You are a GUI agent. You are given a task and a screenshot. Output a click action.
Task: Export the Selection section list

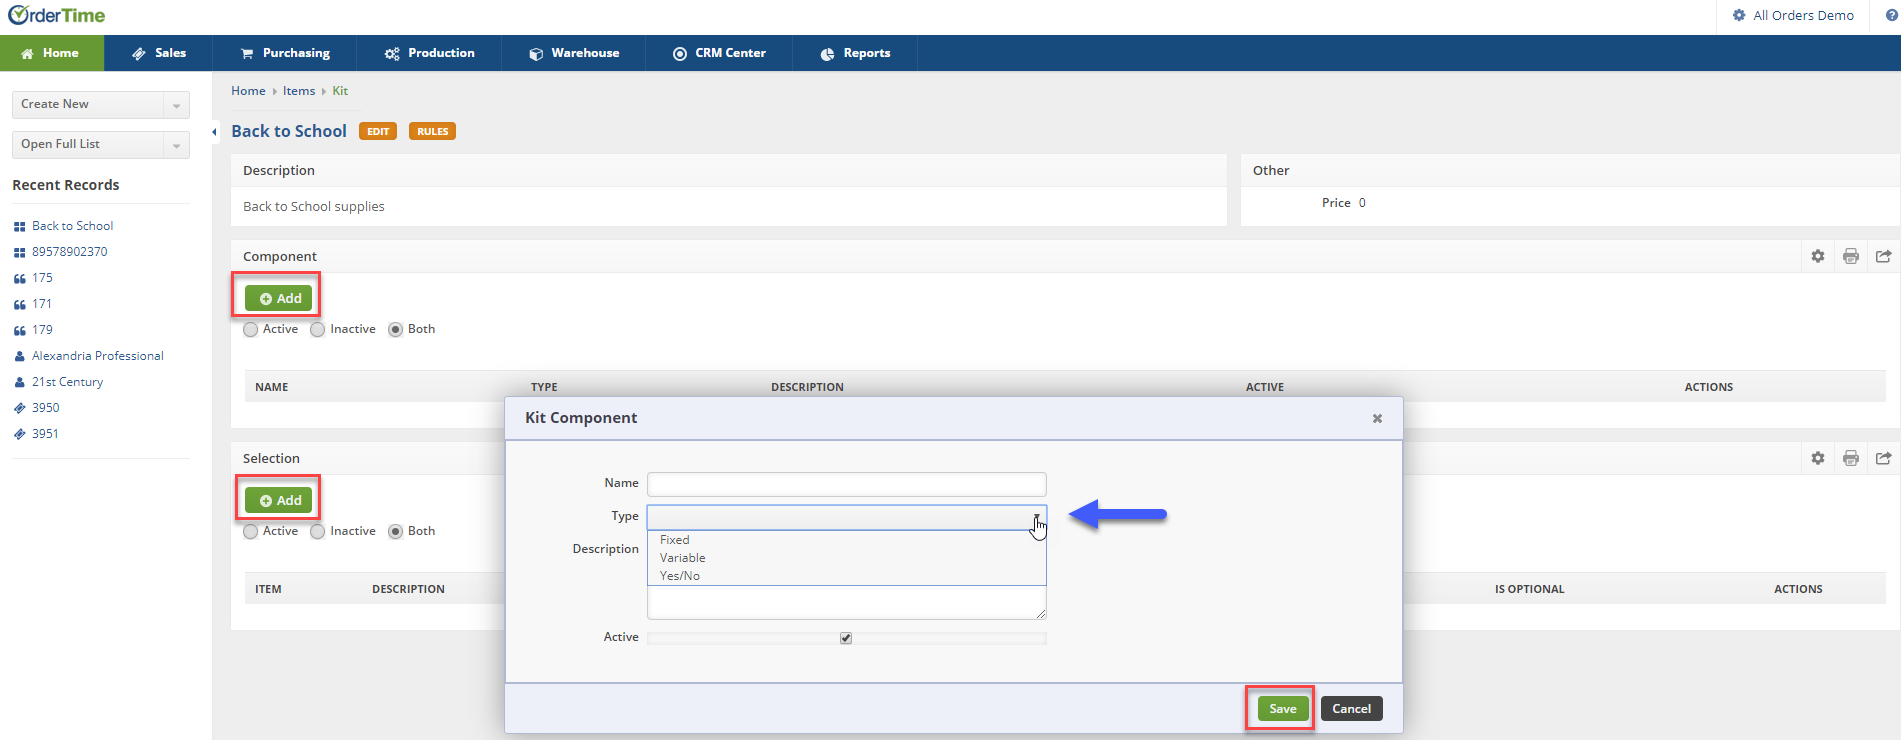tap(1884, 458)
